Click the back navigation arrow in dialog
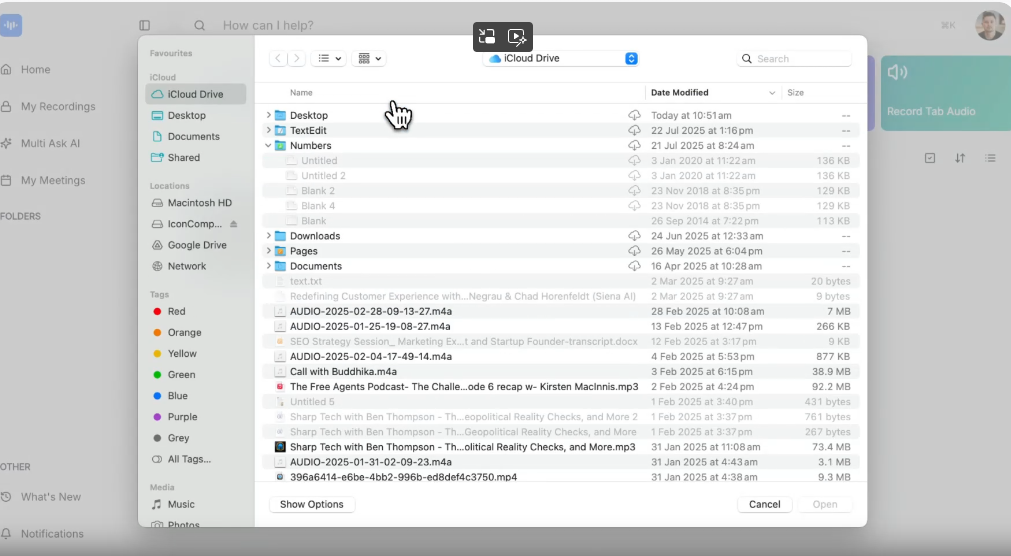 point(278,59)
